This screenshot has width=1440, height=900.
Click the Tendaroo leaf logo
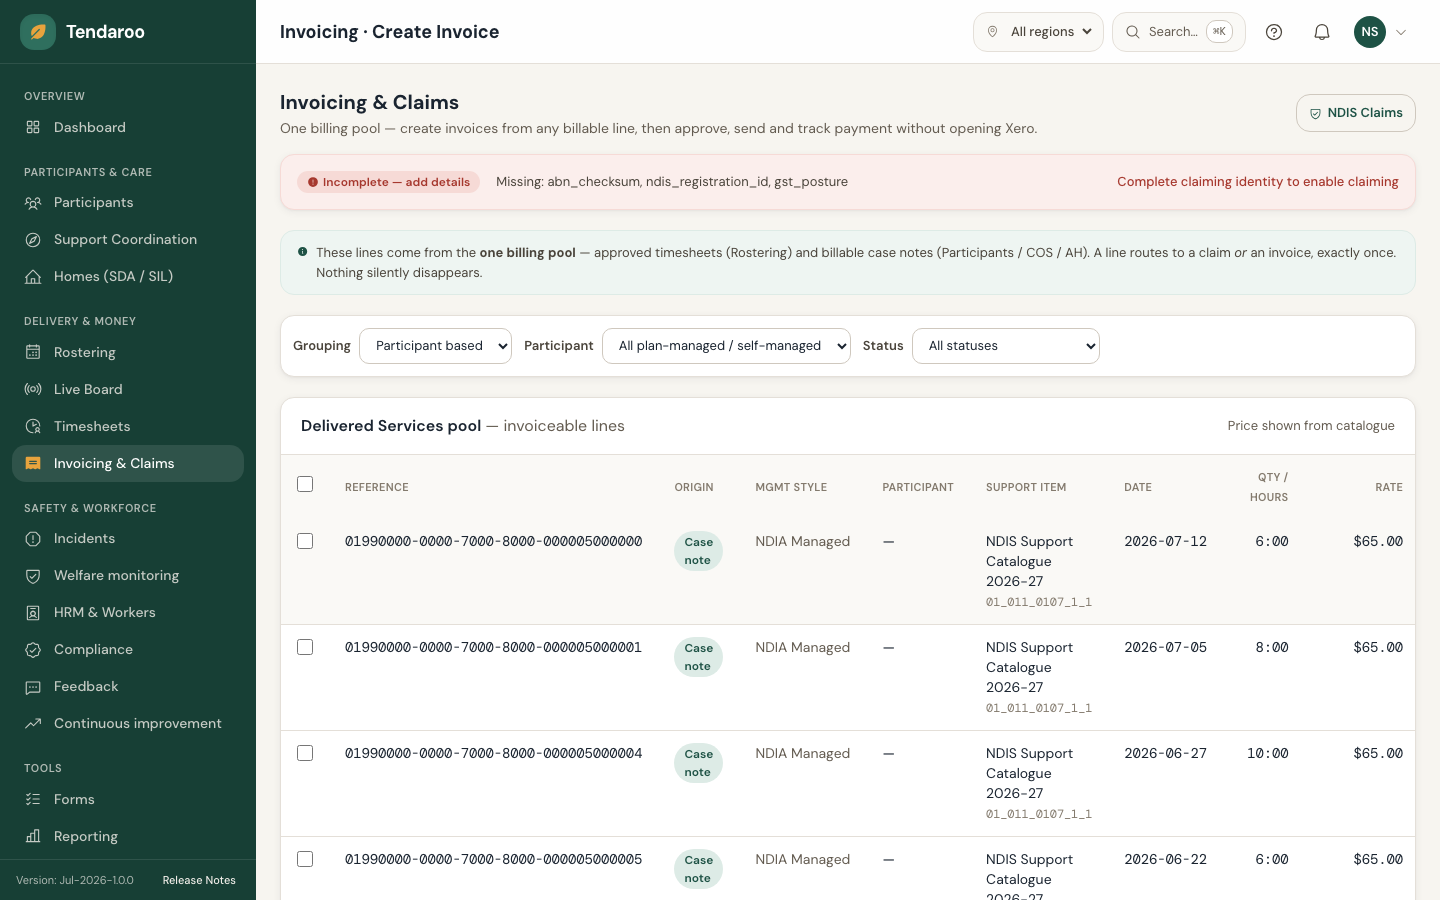click(38, 32)
